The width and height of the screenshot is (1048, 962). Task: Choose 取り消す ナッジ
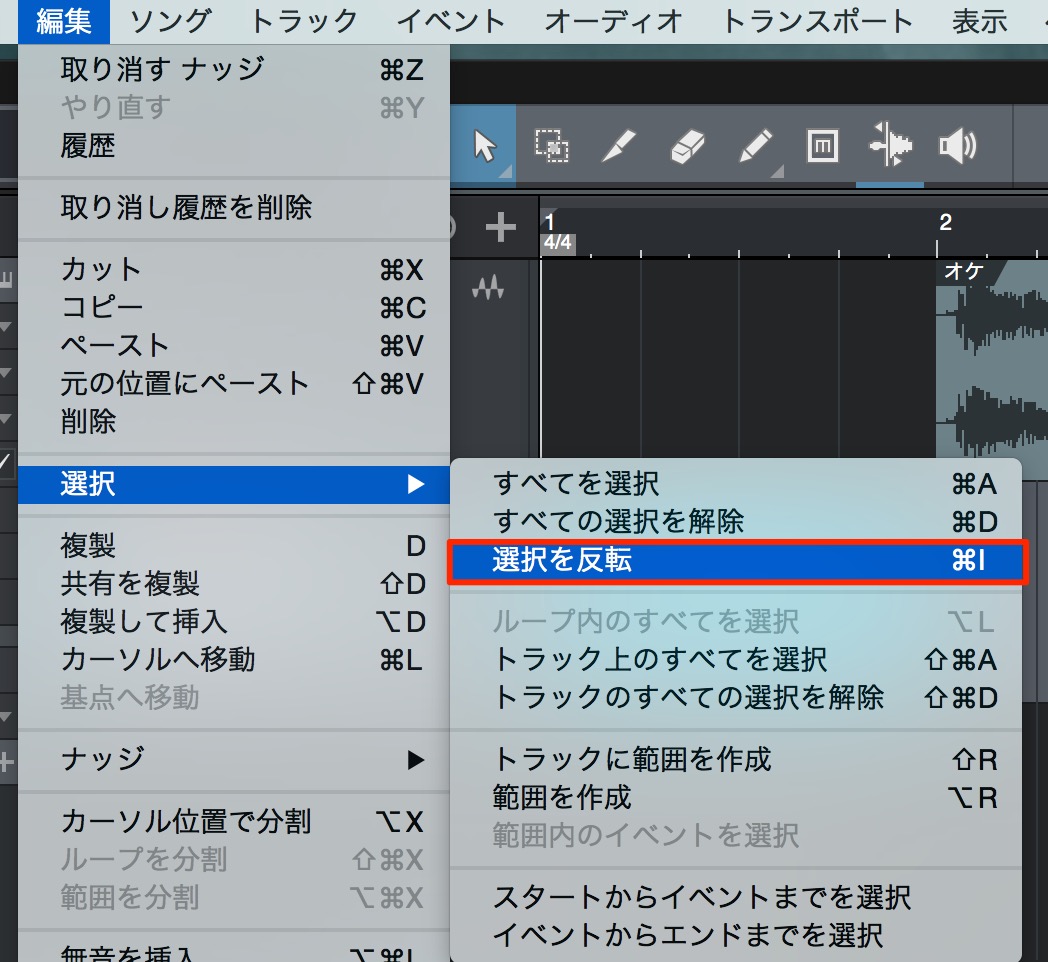234,70
